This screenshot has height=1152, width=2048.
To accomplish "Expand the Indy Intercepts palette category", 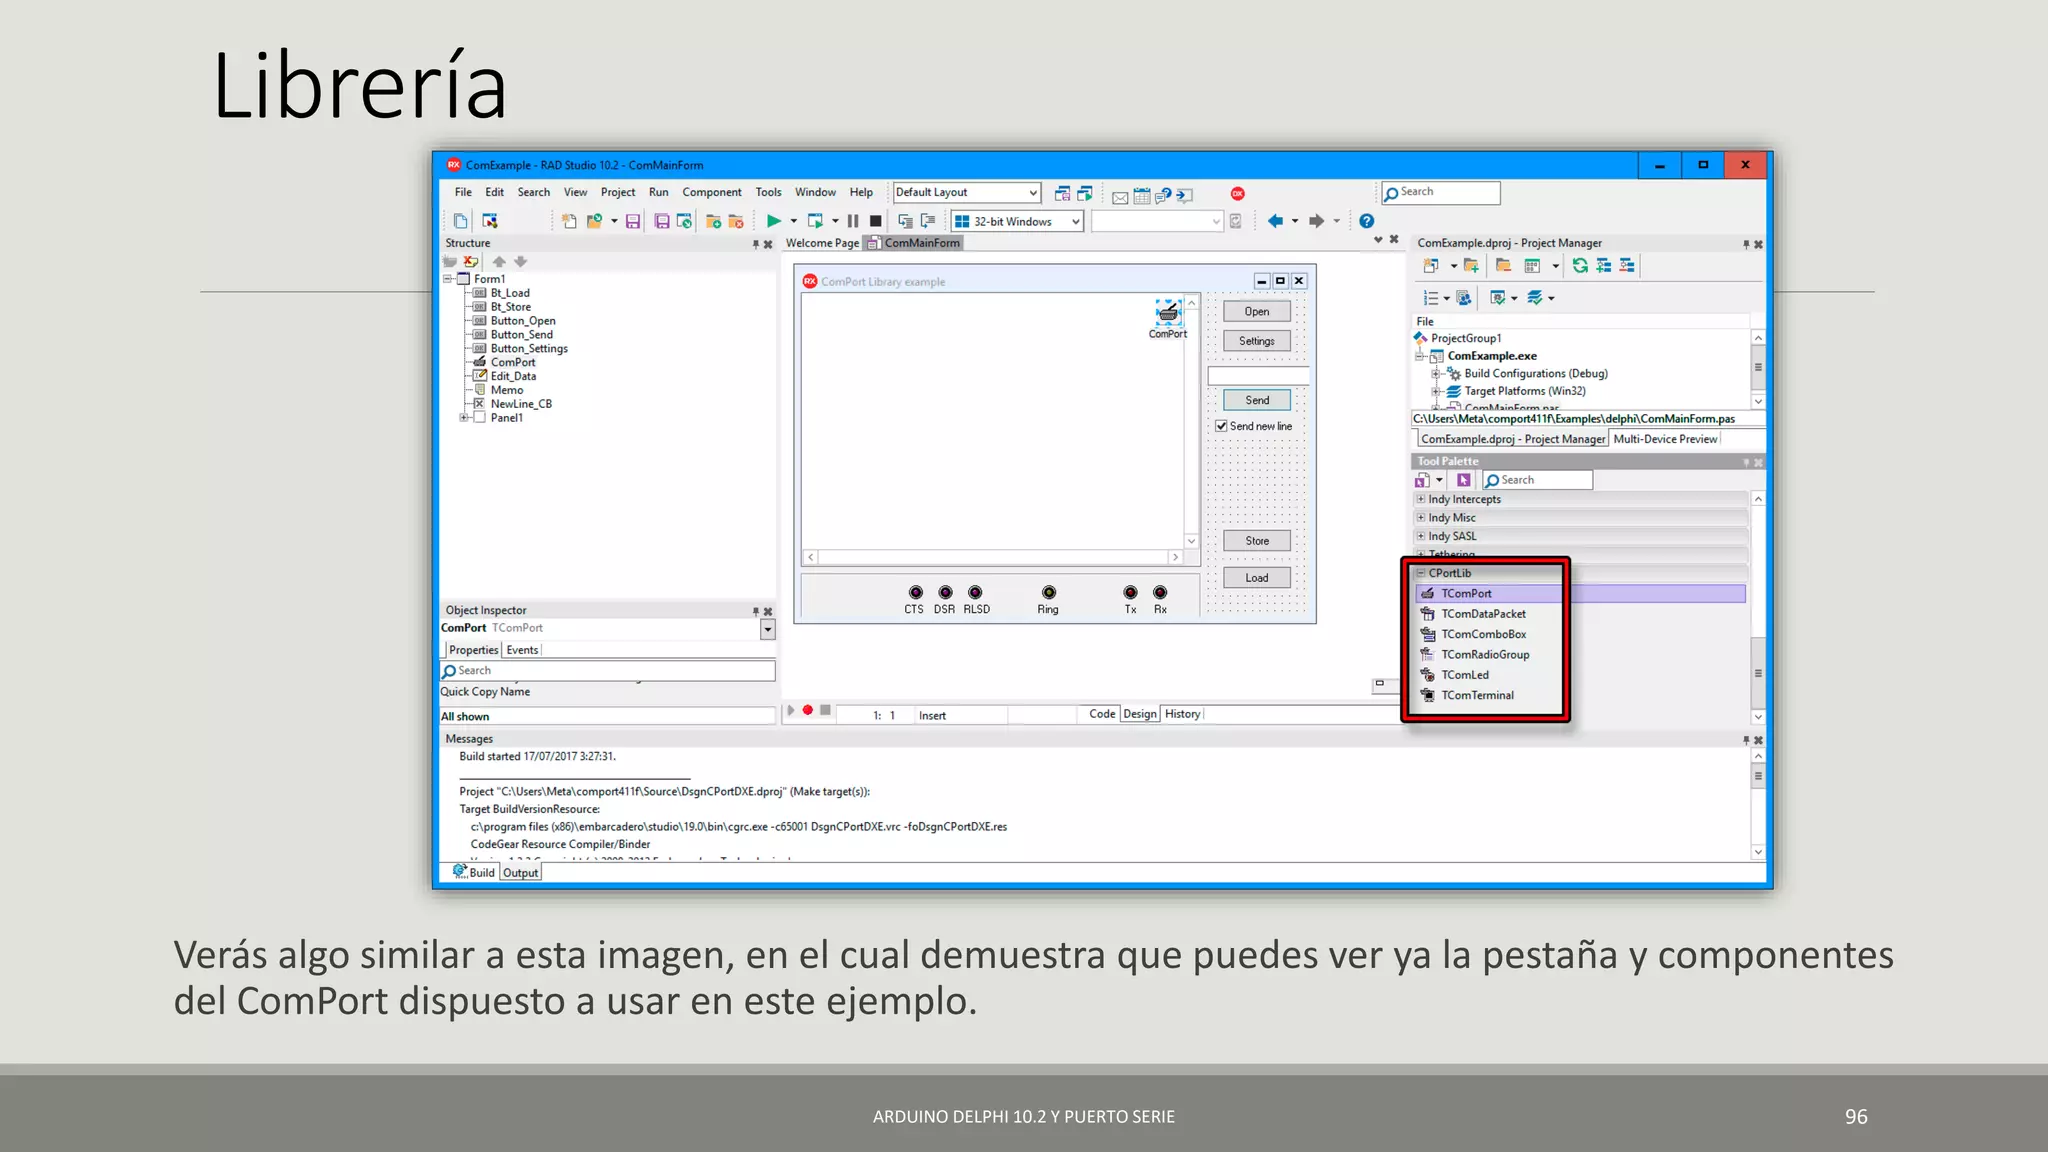I will point(1421,499).
